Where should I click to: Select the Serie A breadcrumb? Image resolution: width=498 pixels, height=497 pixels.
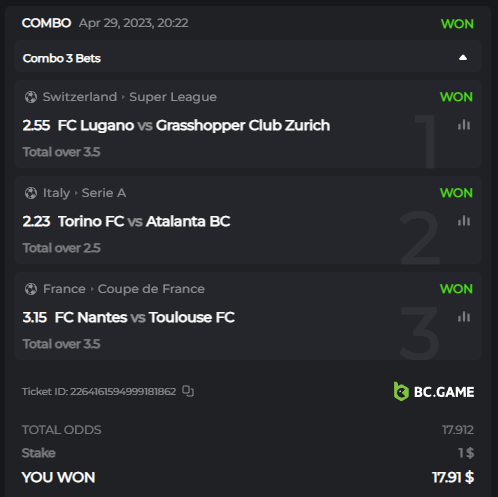pyautogui.click(x=104, y=193)
